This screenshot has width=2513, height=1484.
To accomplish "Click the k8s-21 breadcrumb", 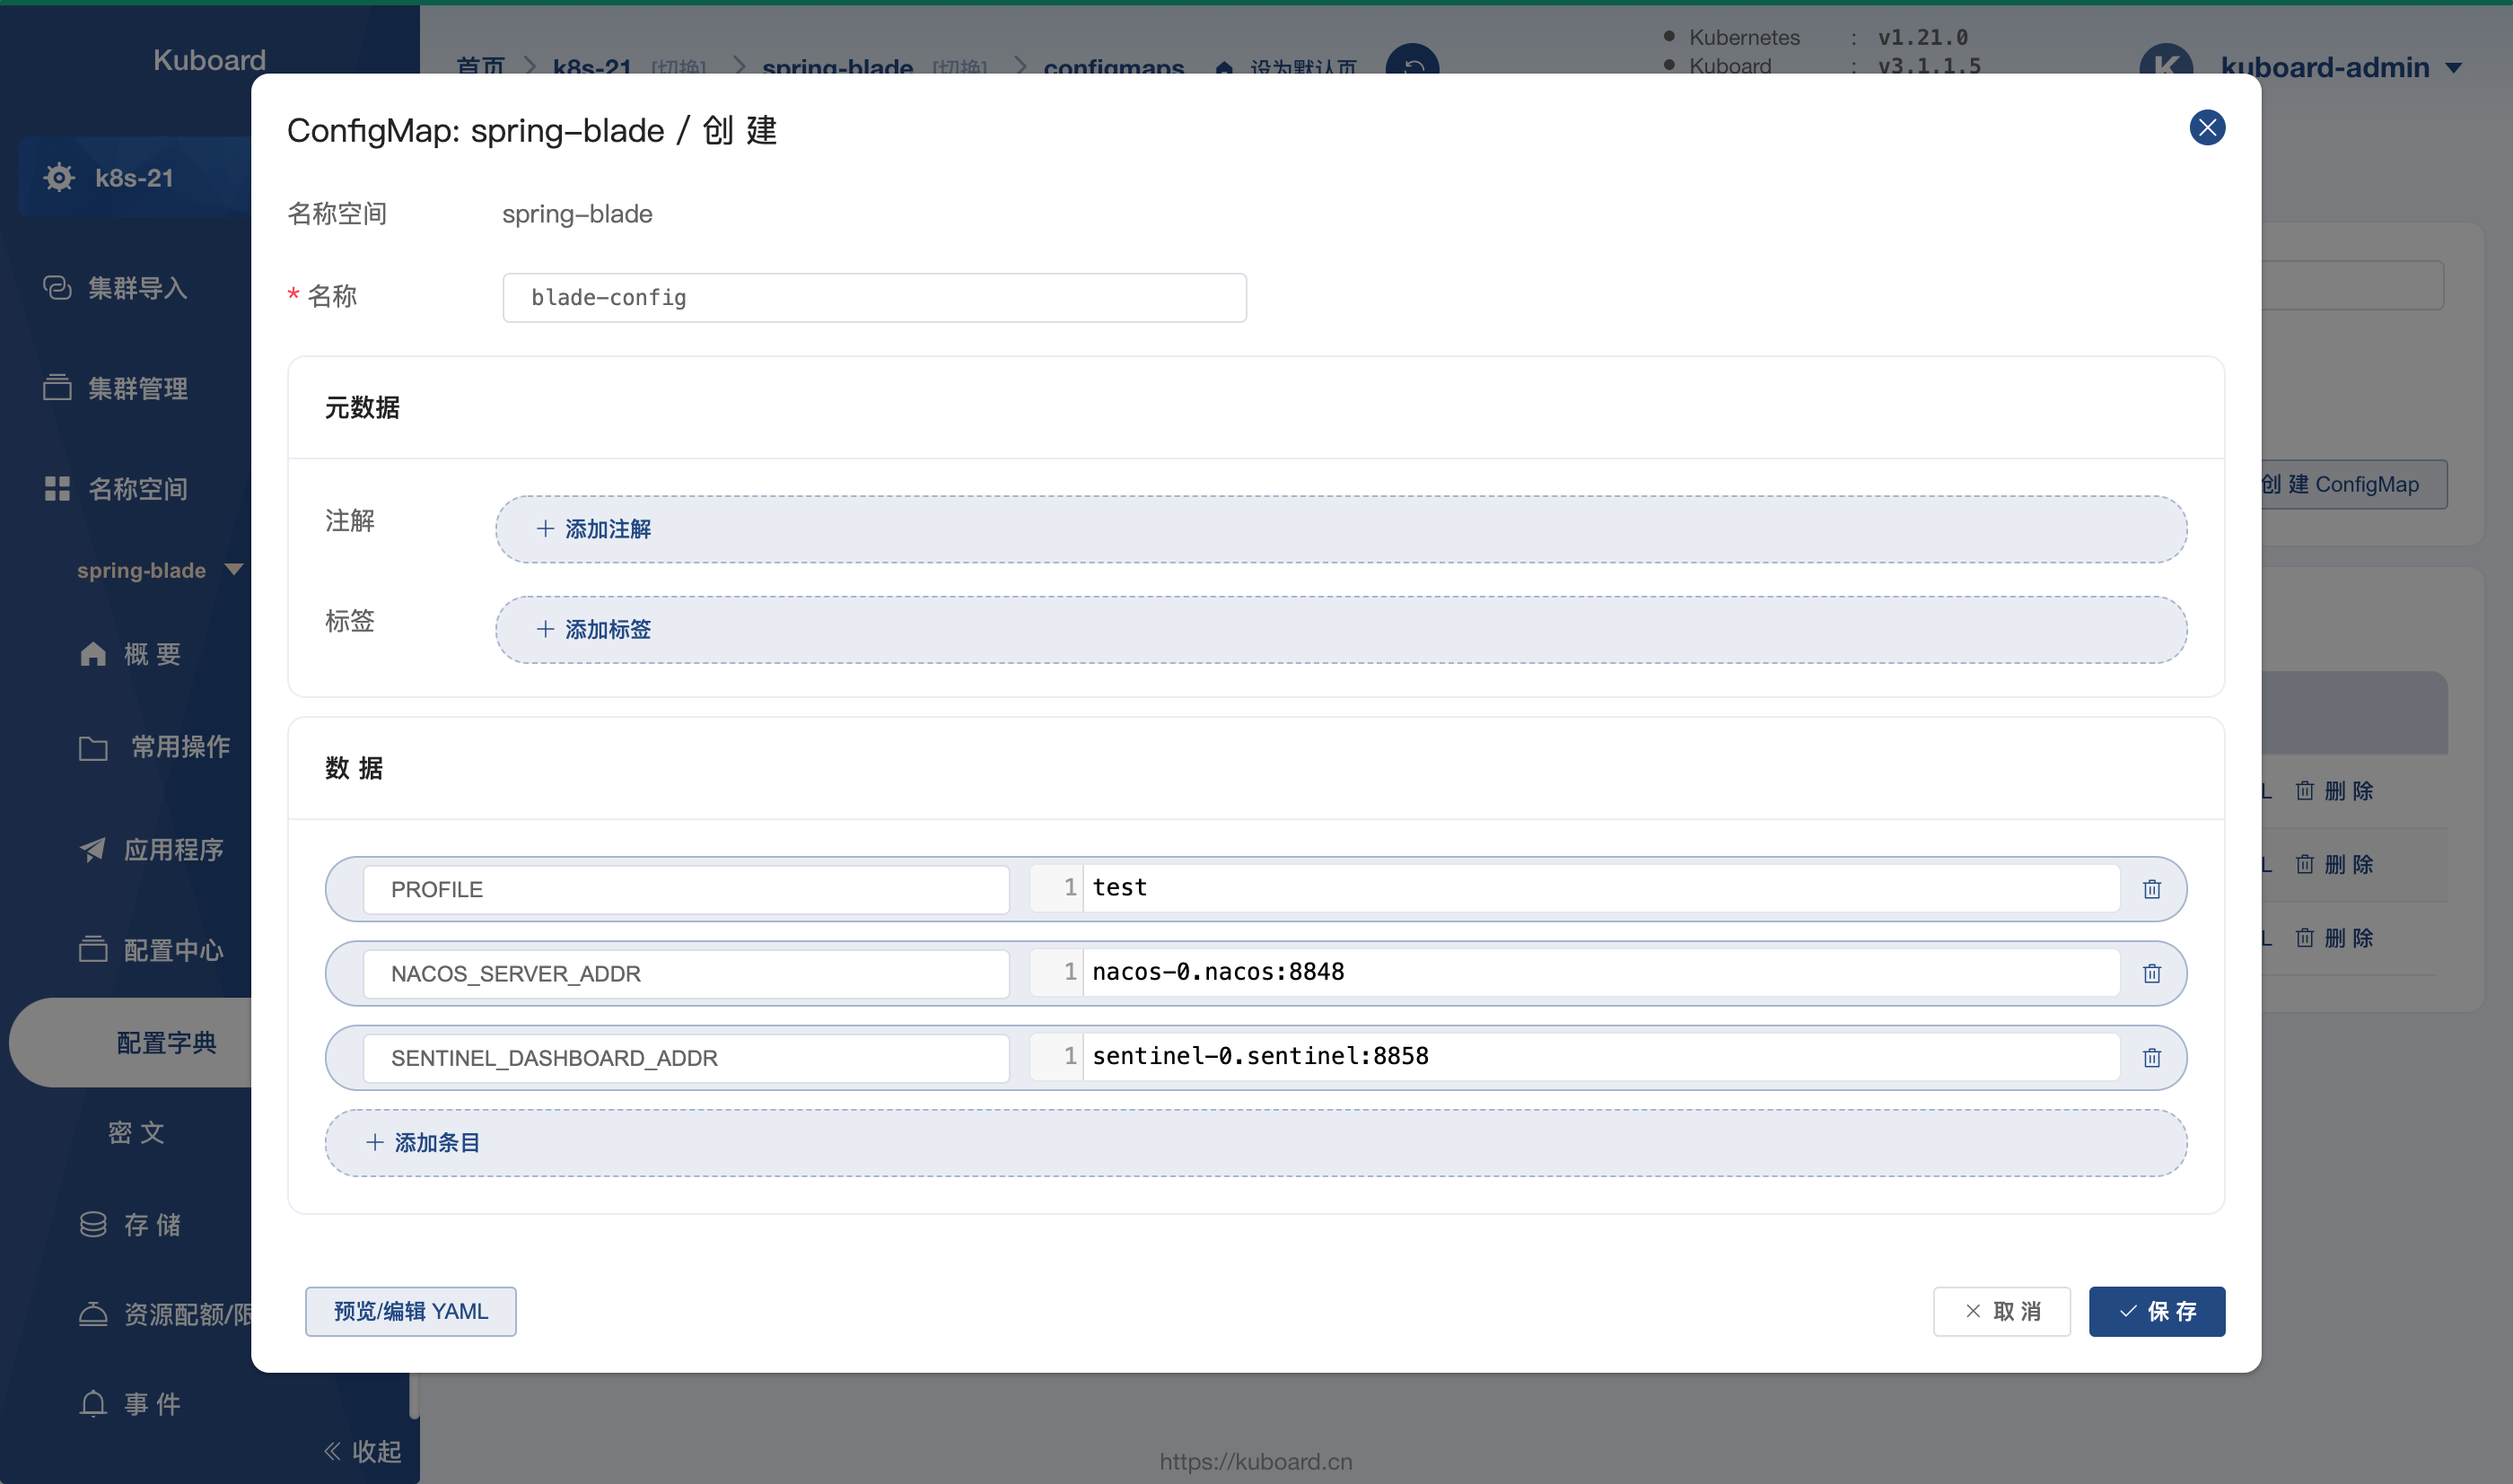I will 592,66.
